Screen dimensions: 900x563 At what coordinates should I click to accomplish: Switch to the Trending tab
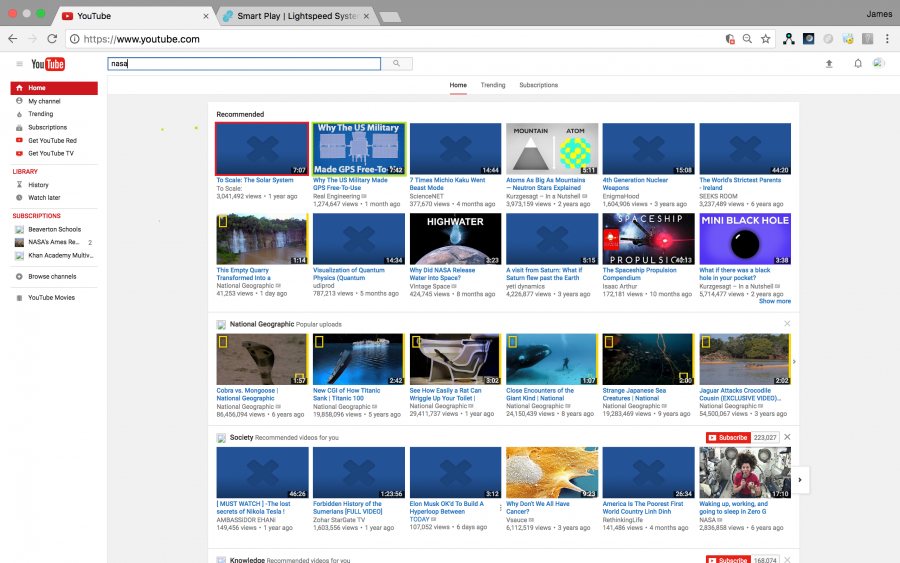(x=493, y=85)
